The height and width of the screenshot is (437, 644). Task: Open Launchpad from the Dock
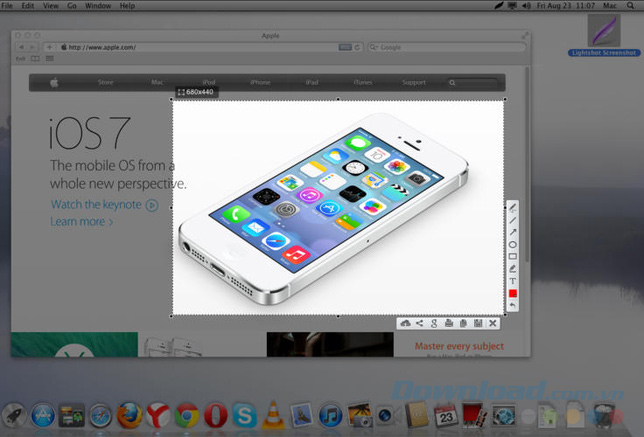(x=13, y=415)
